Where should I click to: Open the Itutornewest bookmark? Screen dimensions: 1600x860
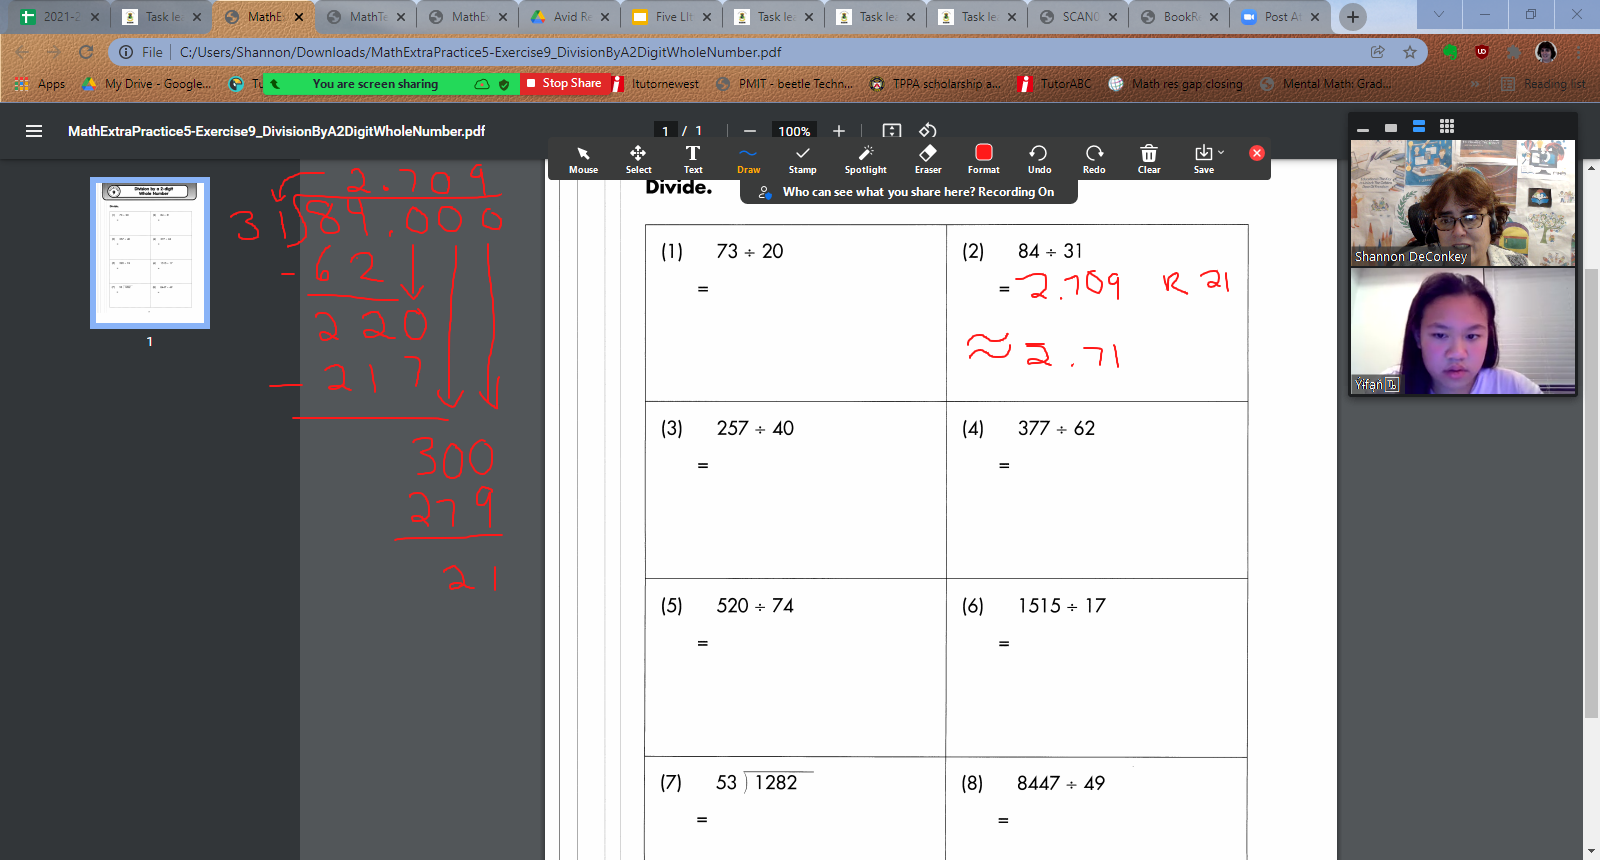click(655, 84)
